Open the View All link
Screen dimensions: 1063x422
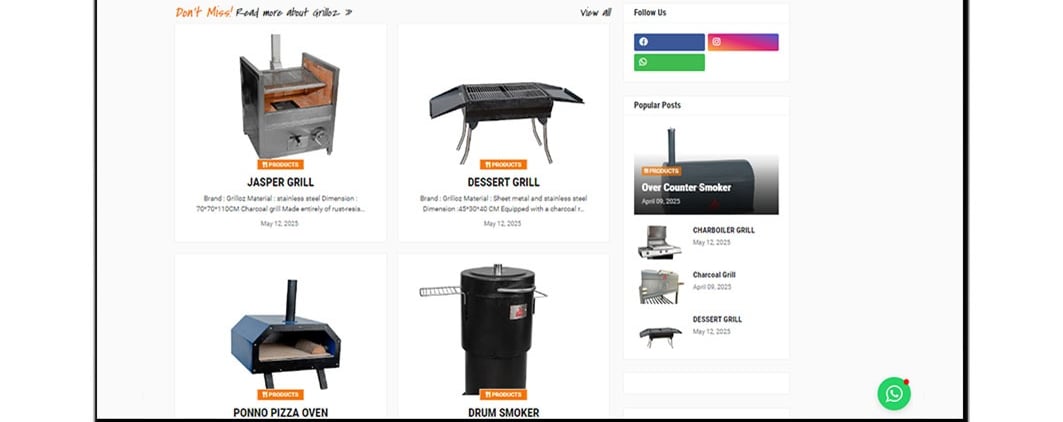coord(596,12)
